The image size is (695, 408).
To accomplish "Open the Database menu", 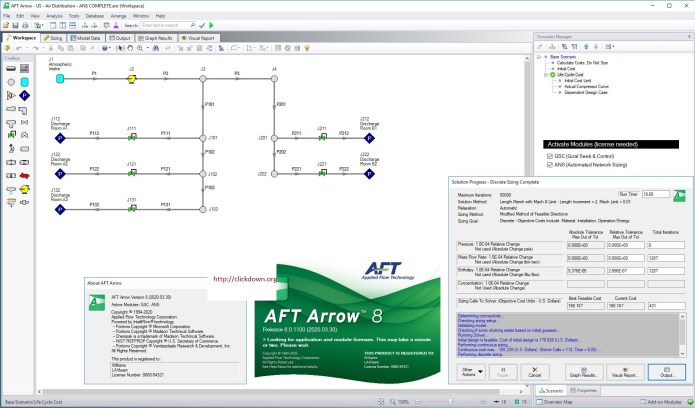I will (95, 16).
